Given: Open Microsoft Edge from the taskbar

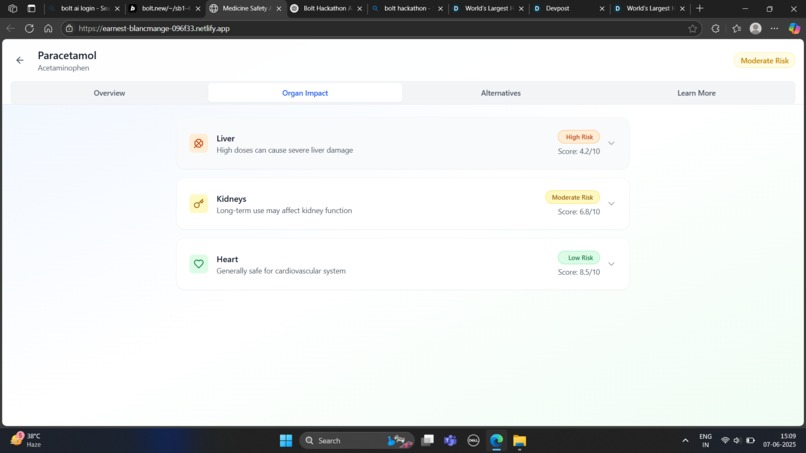Looking at the screenshot, I should tap(497, 441).
